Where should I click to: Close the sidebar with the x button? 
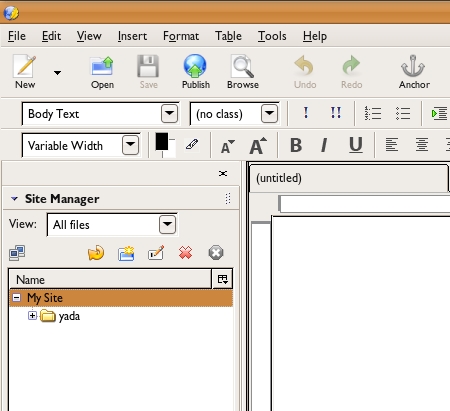tap(223, 173)
